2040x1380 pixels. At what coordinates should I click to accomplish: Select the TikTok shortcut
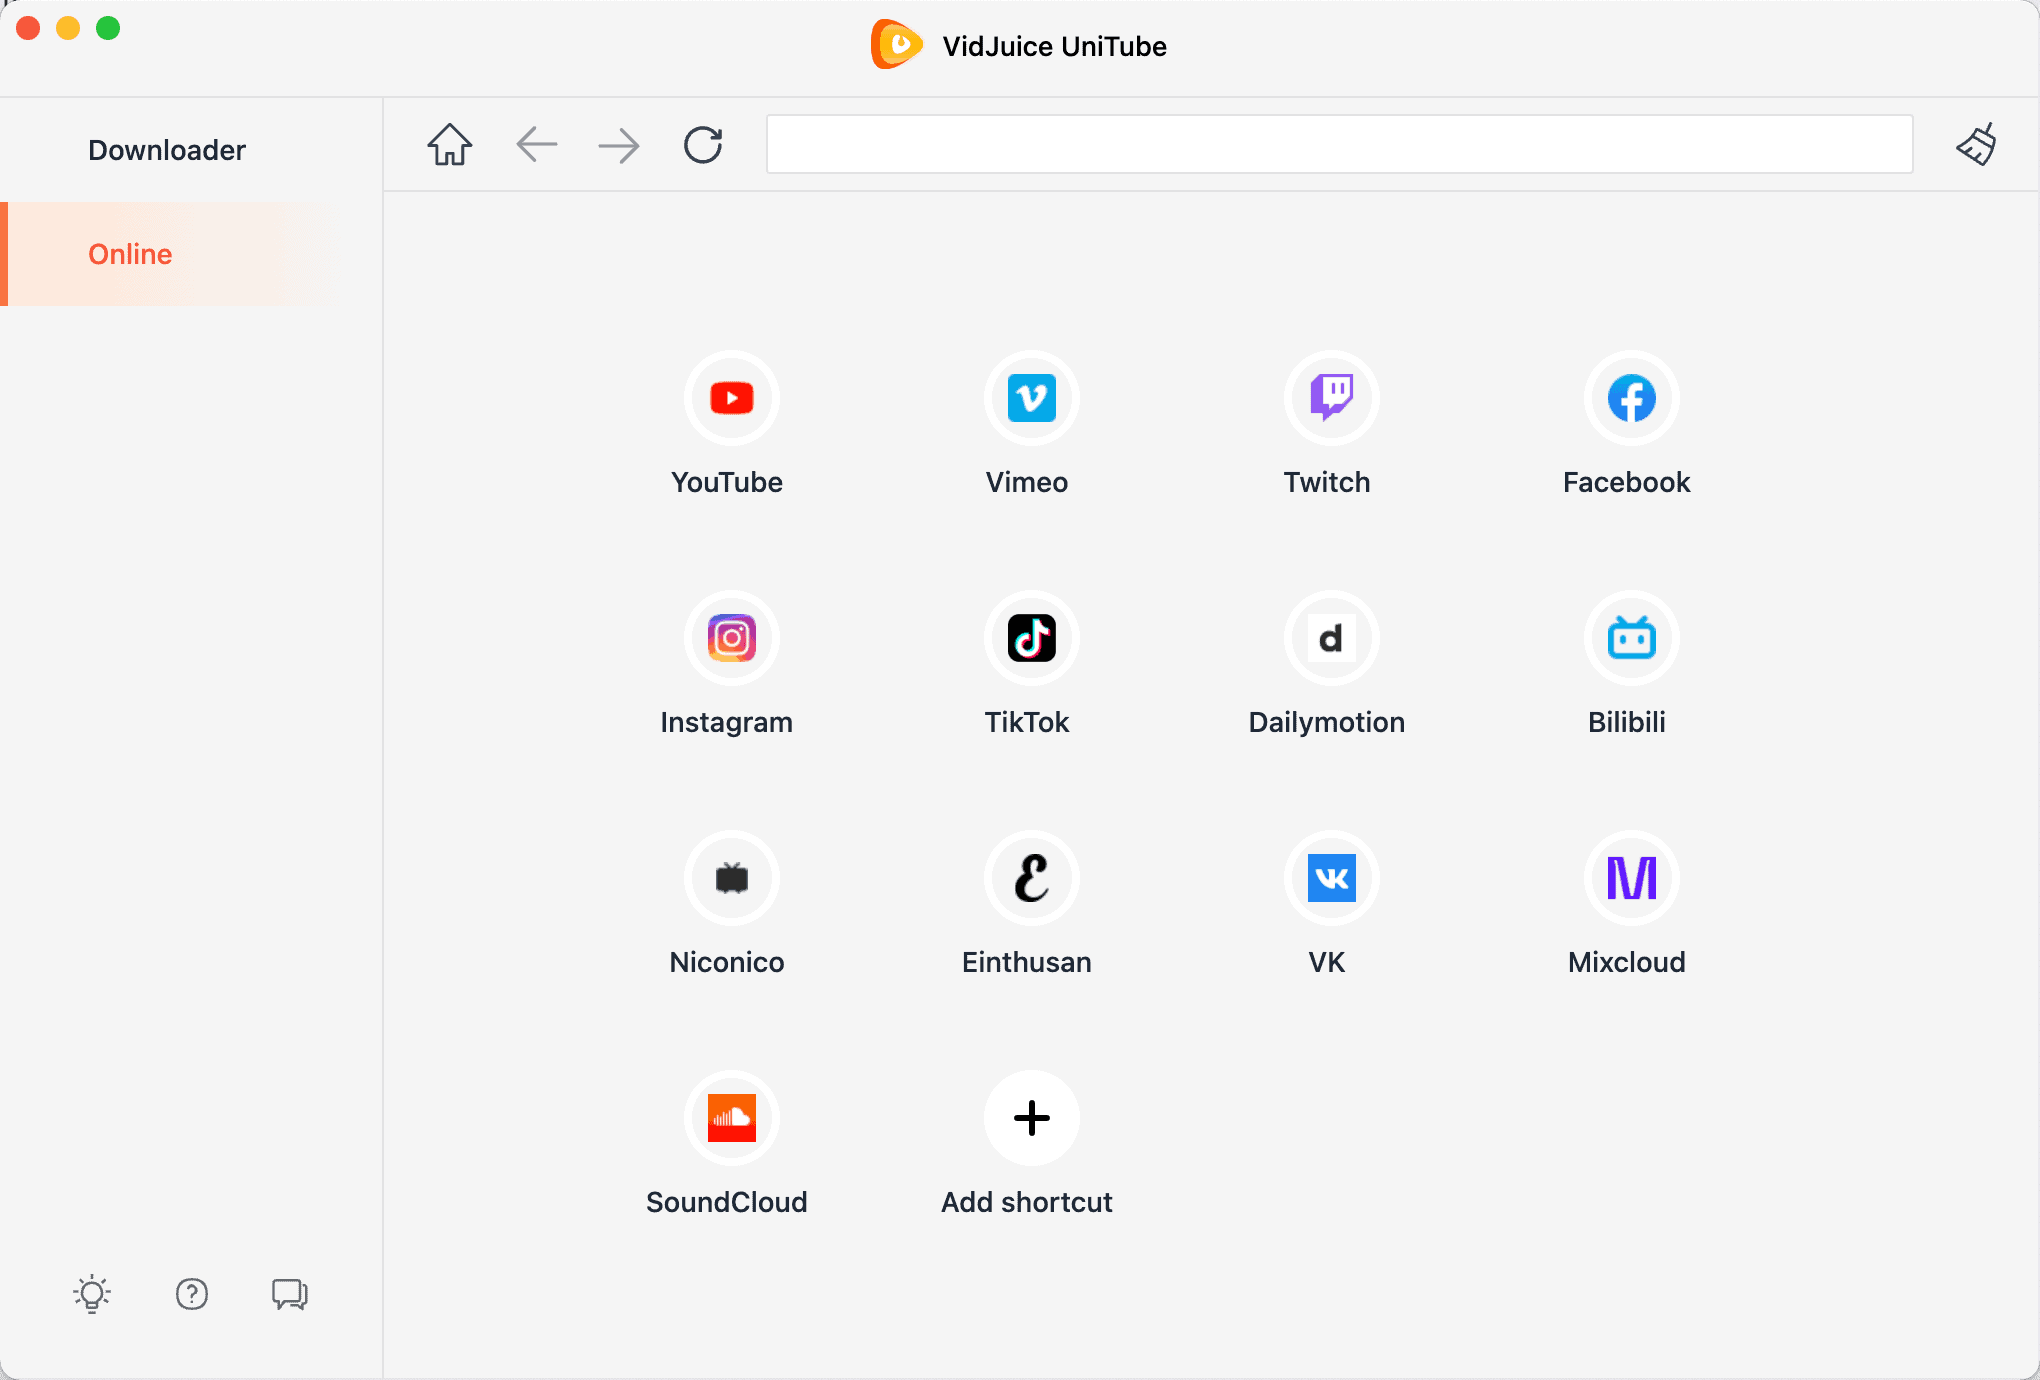(x=1031, y=638)
